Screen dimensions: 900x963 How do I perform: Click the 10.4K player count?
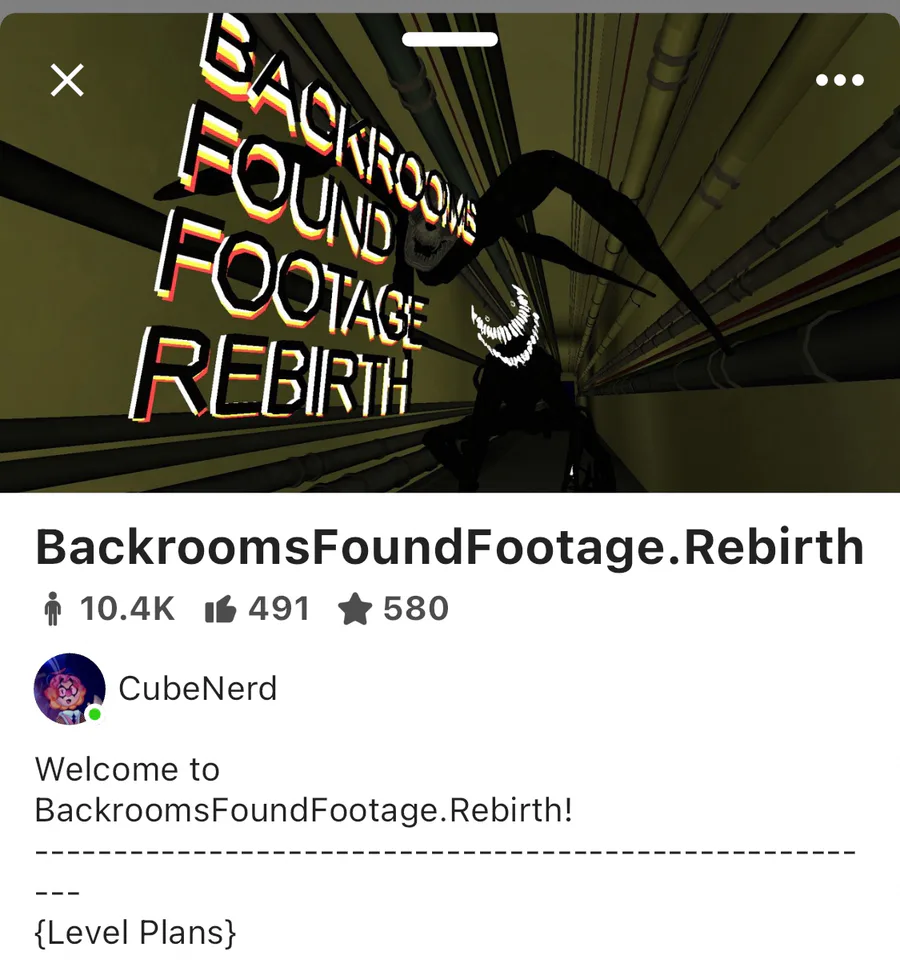(127, 609)
